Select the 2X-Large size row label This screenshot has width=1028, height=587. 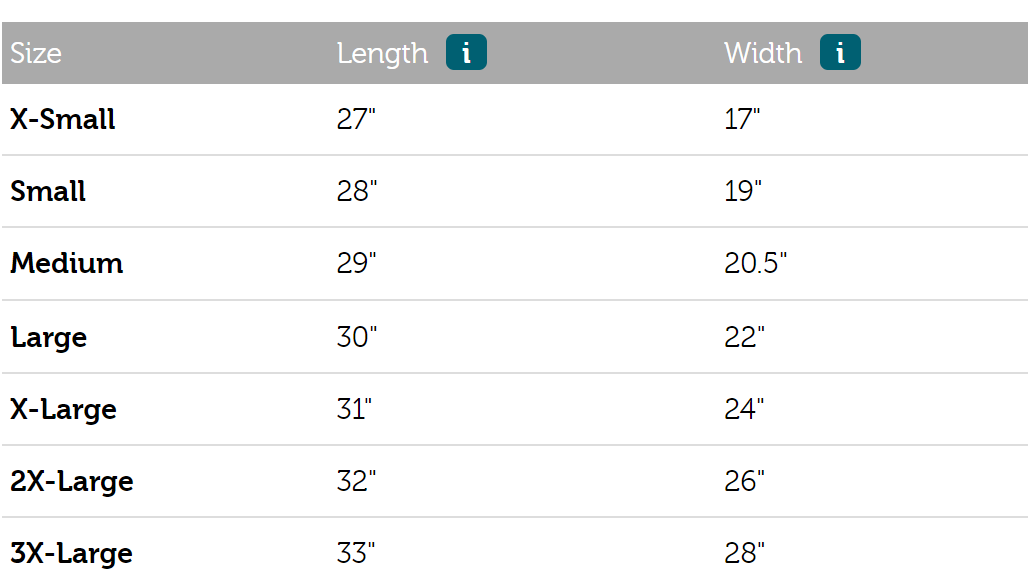point(72,481)
